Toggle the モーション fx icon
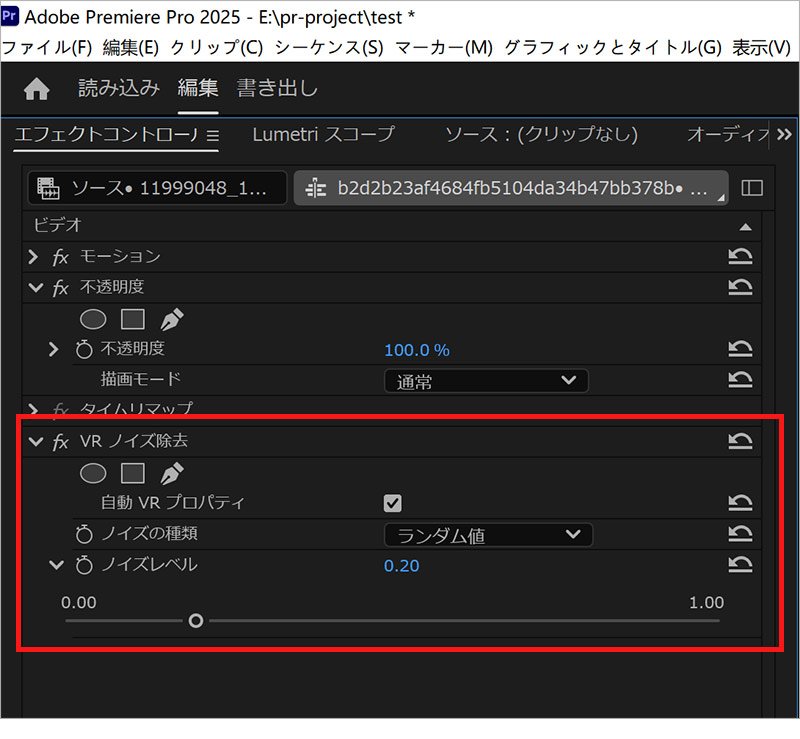 [61, 257]
